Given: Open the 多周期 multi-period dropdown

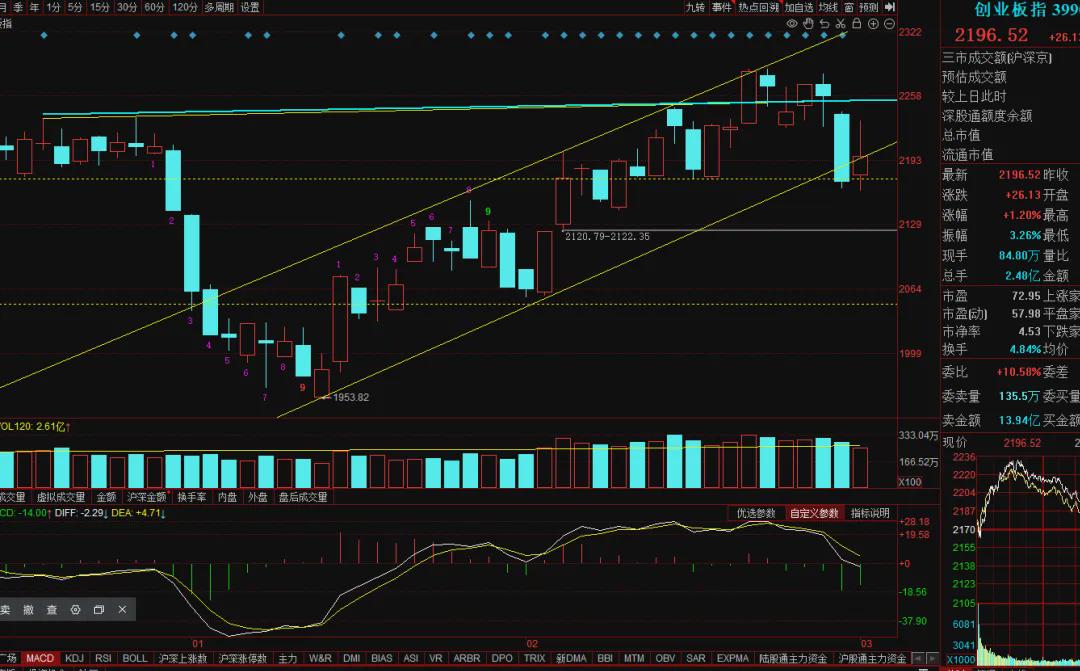Looking at the screenshot, I should (219, 7).
